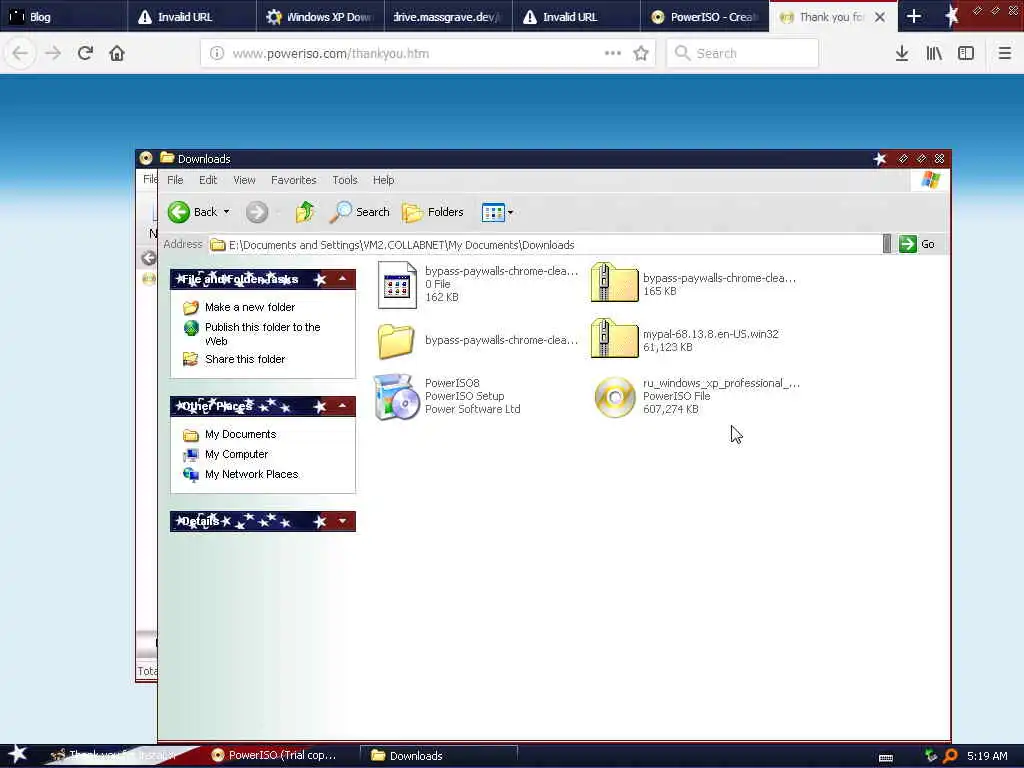Screen dimensions: 1024x768
Task: Select the bypass-paywalls-chrome-clea folder
Action: pos(396,340)
